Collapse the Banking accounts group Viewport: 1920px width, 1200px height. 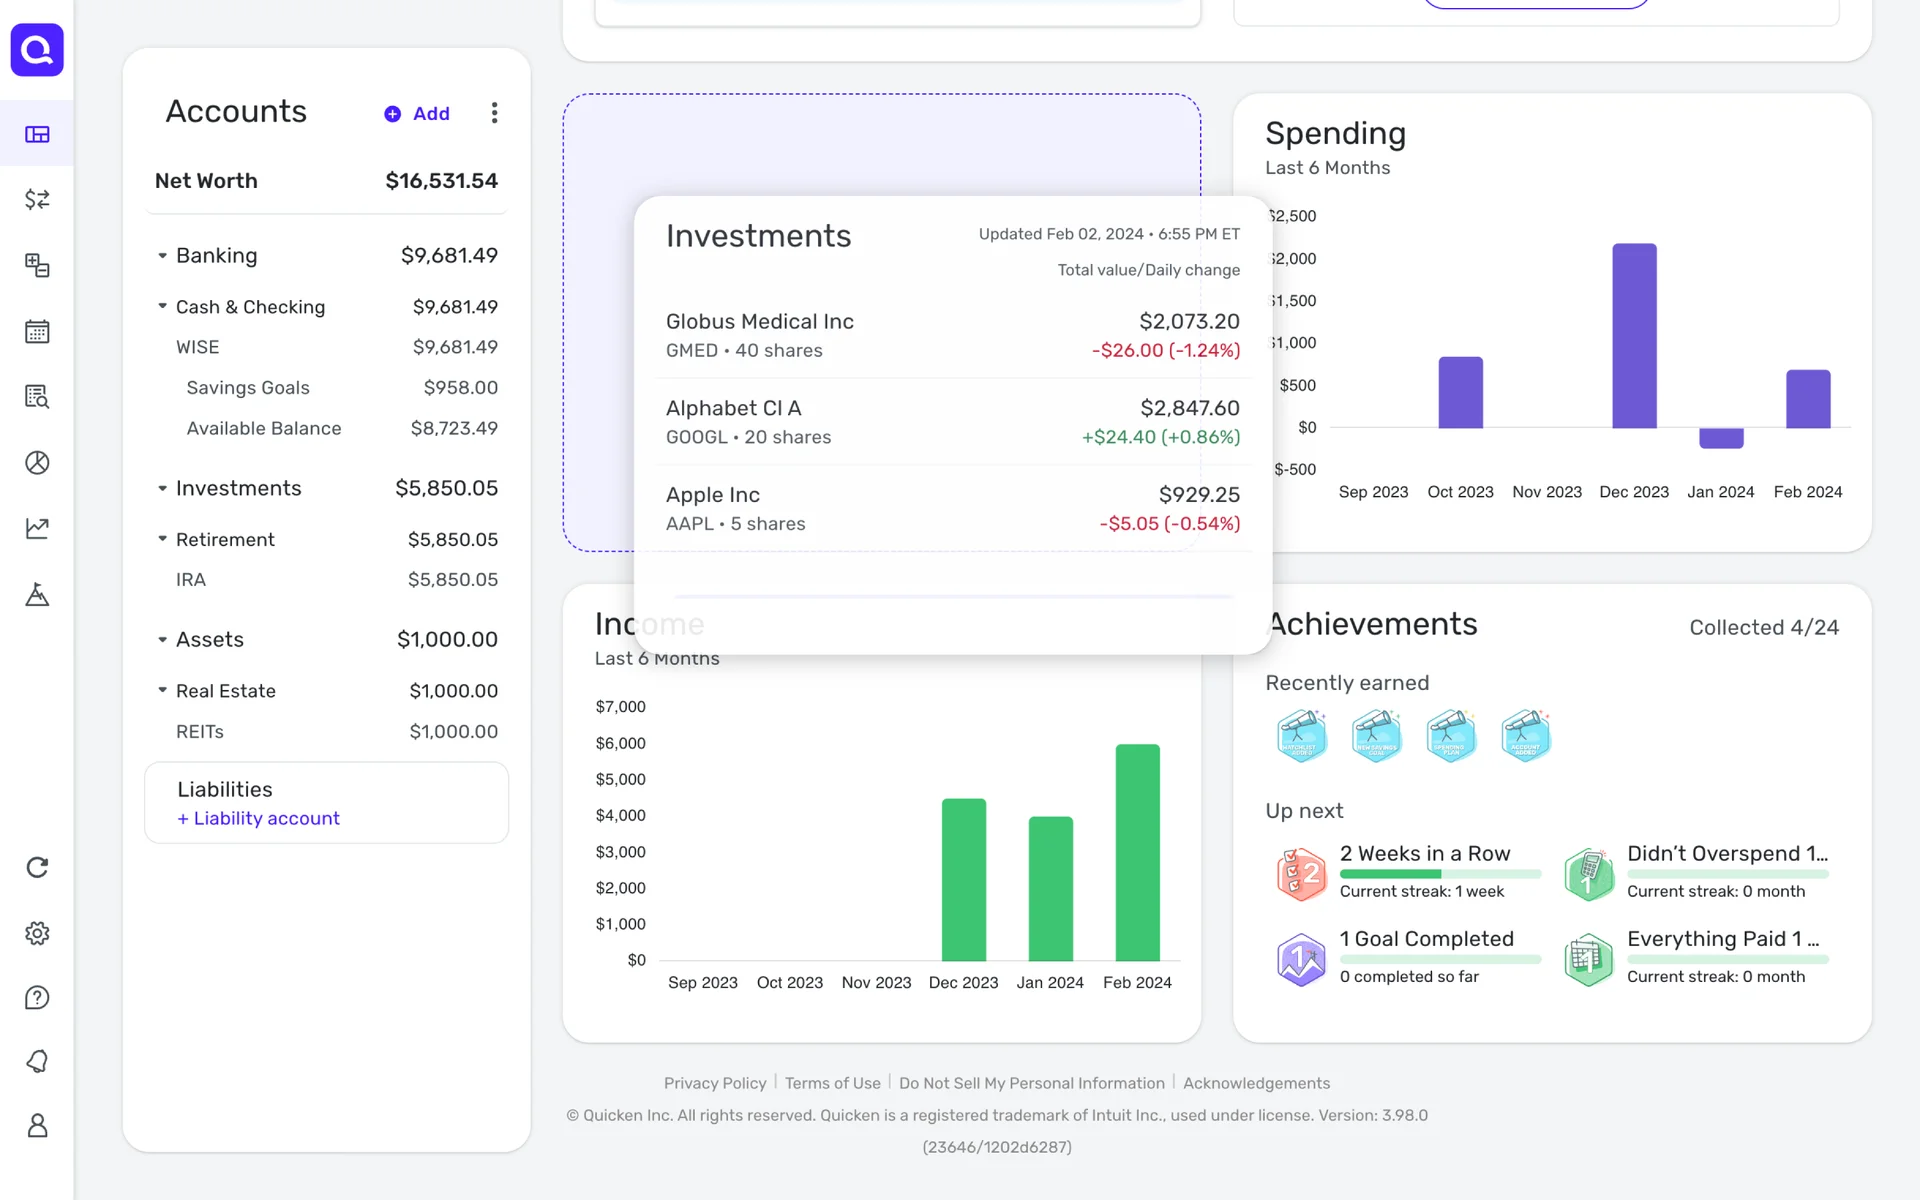click(162, 256)
